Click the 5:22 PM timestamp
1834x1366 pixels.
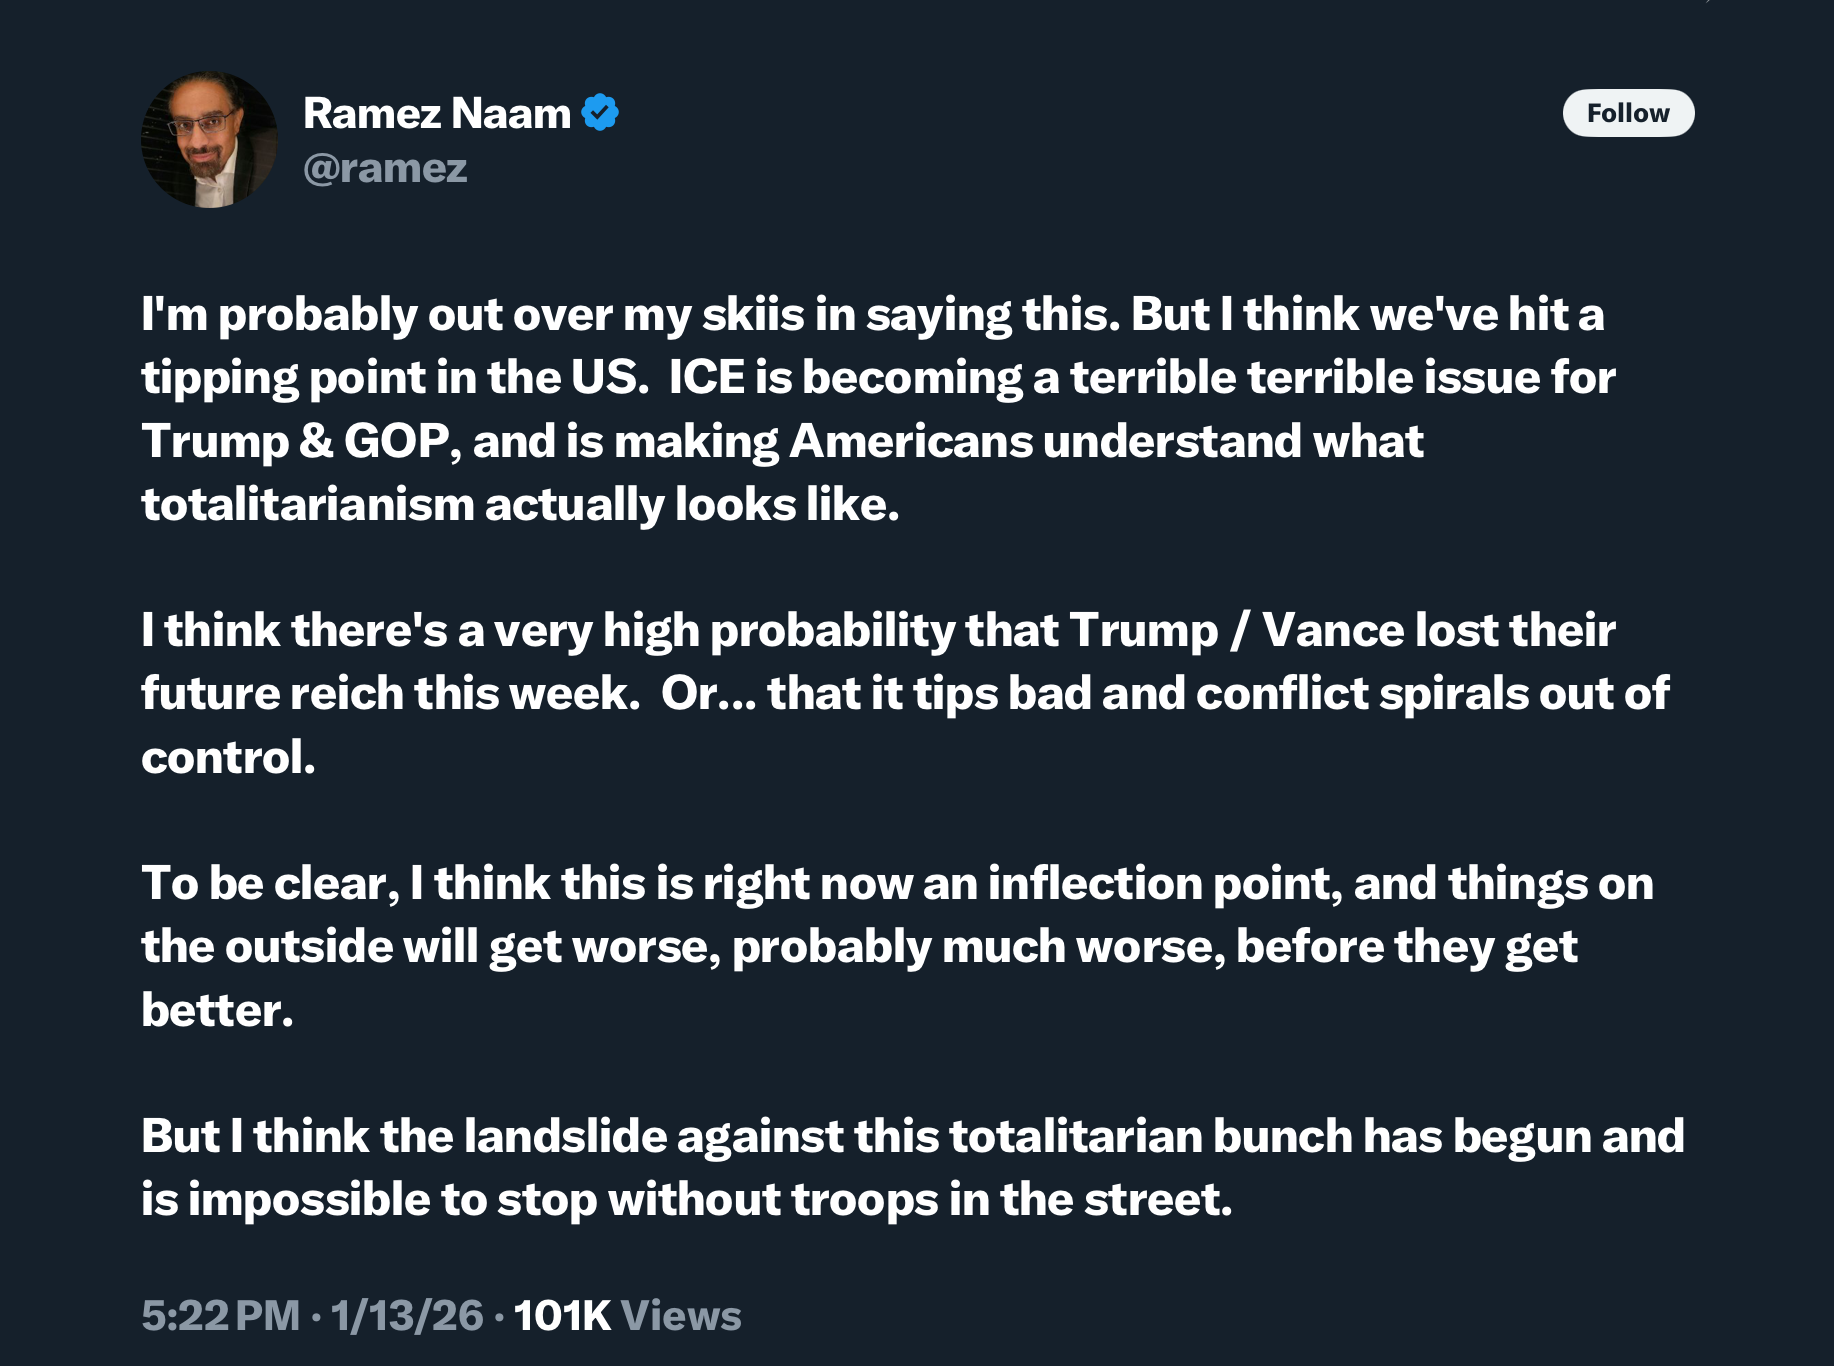coord(221,1315)
